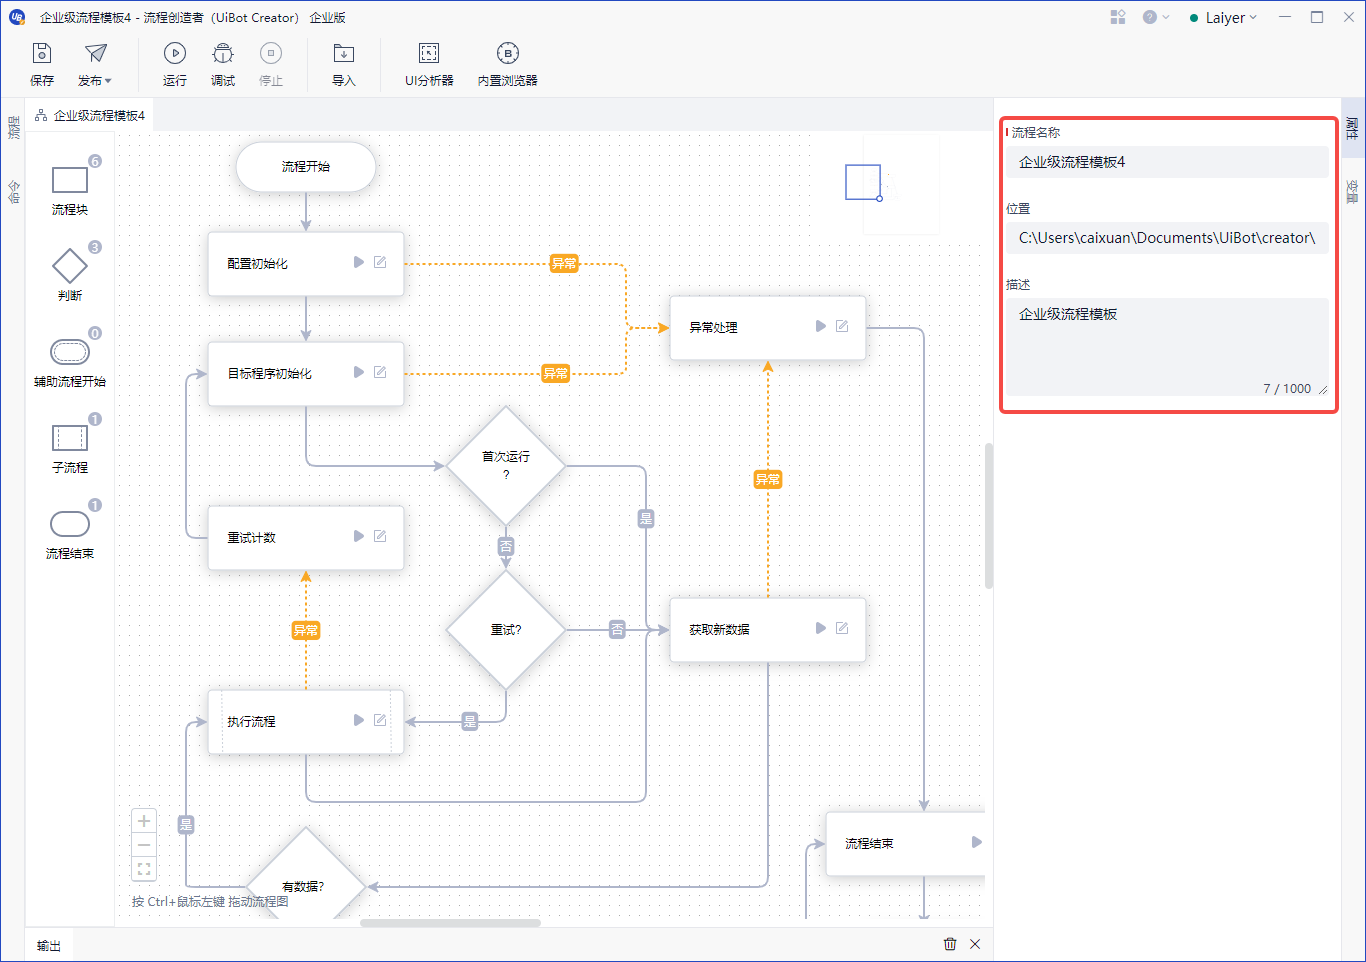
Task: Click the 停止 stop icon
Action: click(x=271, y=54)
